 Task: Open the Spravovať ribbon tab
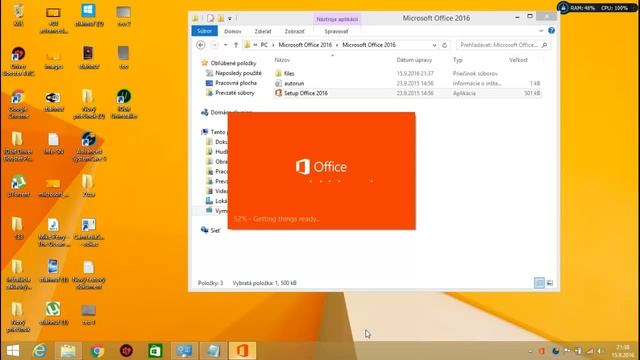click(x=336, y=31)
